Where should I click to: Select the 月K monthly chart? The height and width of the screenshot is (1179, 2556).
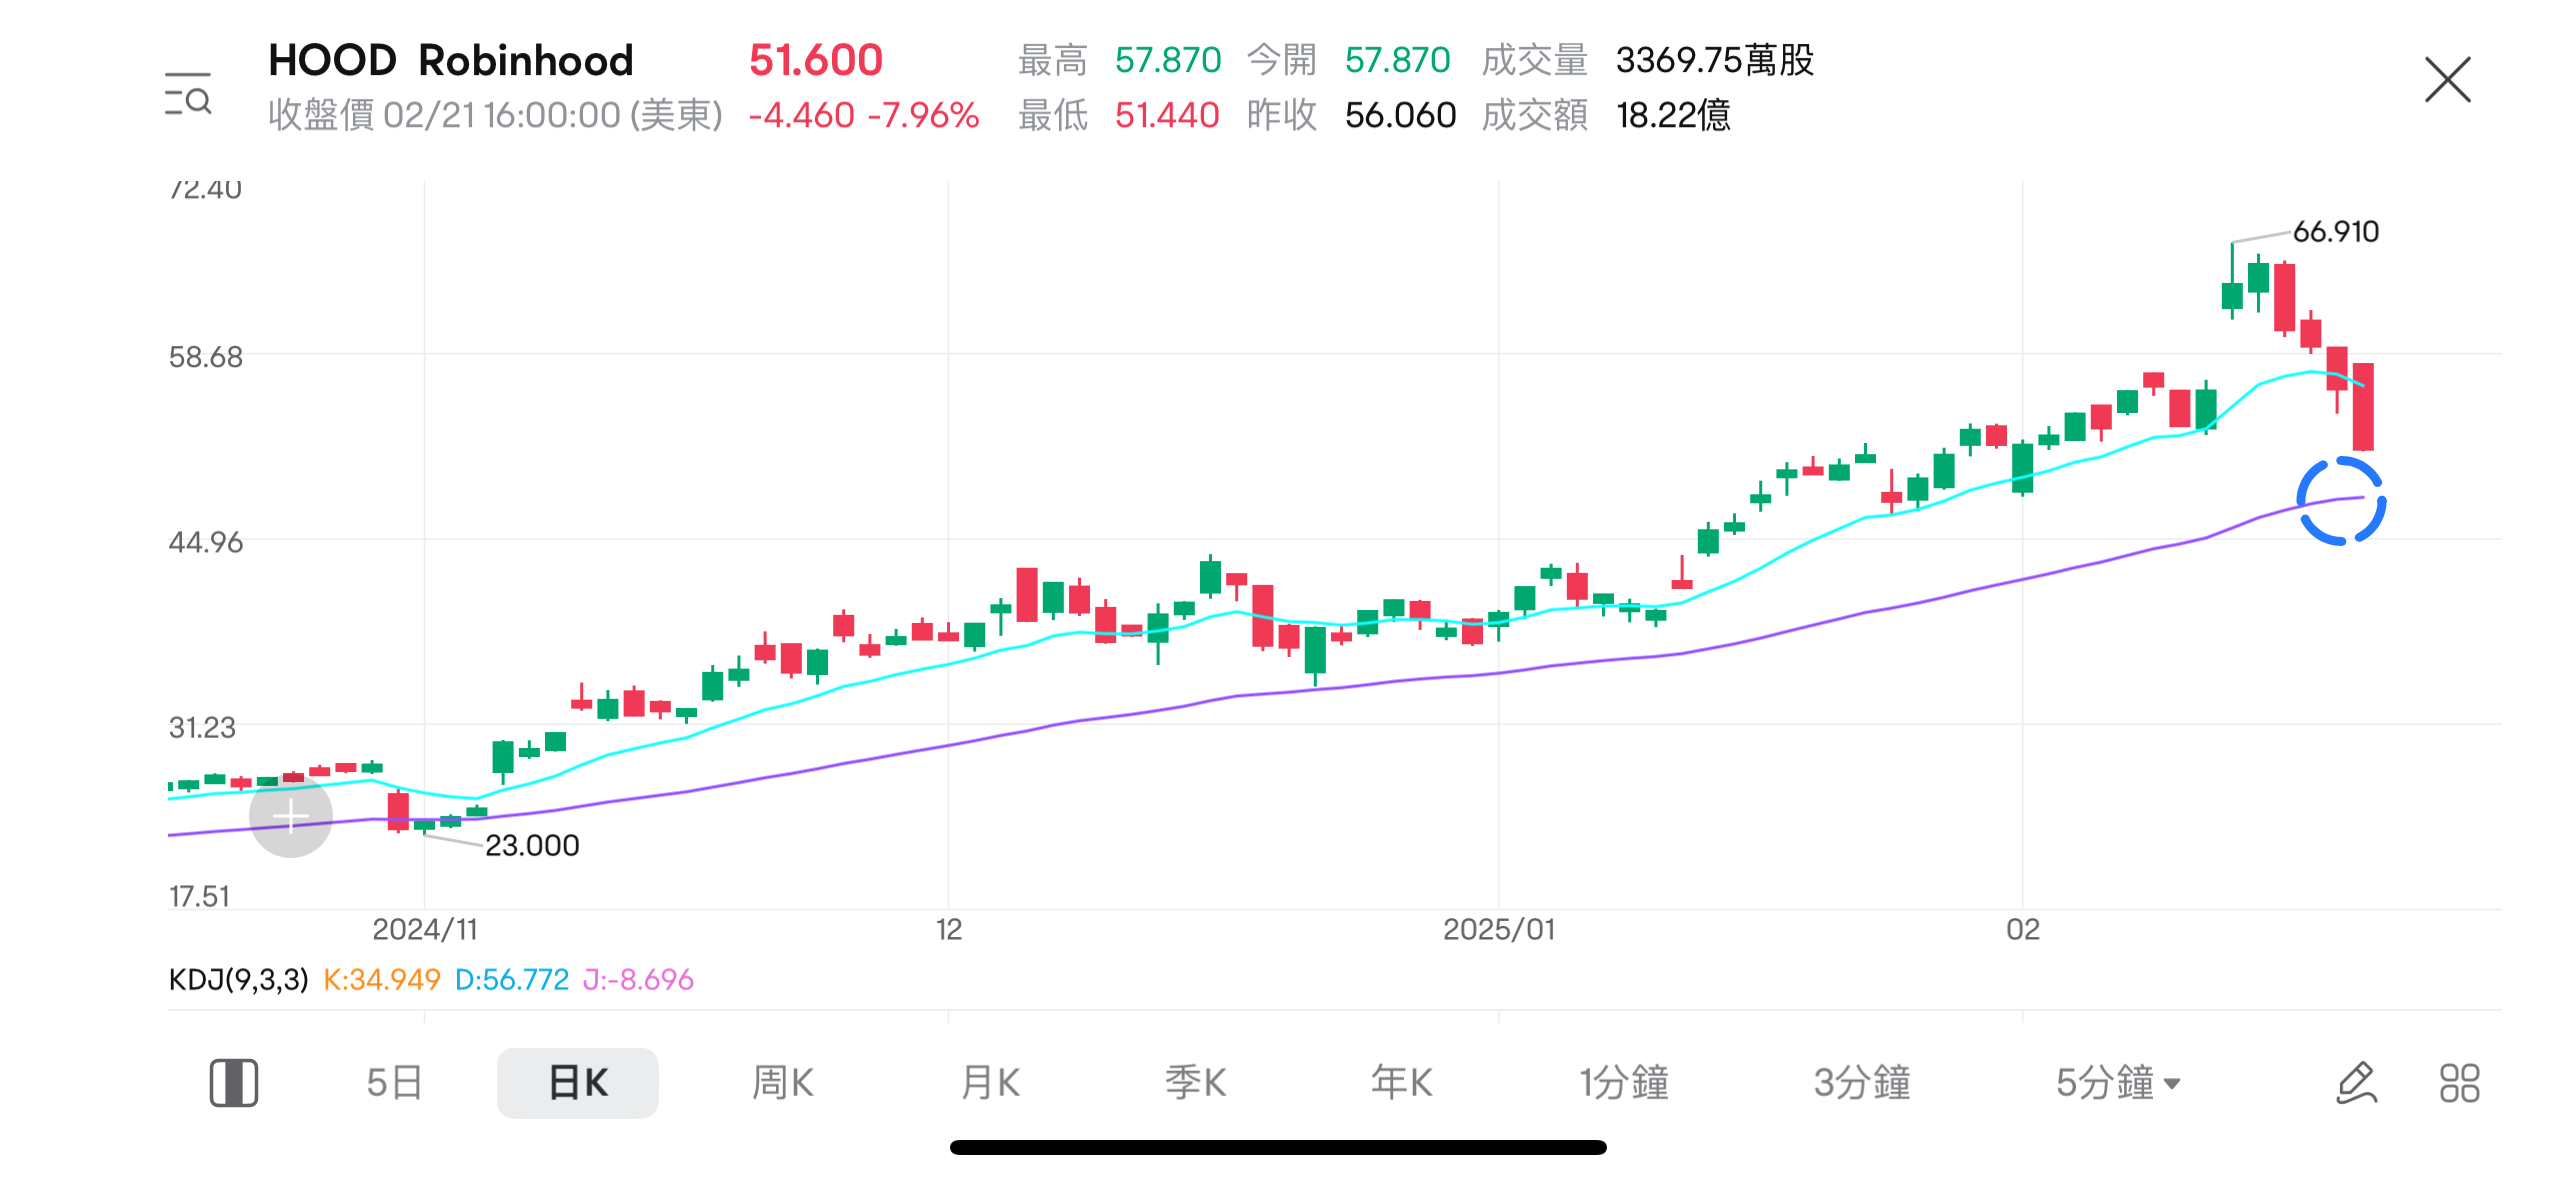pyautogui.click(x=990, y=1083)
